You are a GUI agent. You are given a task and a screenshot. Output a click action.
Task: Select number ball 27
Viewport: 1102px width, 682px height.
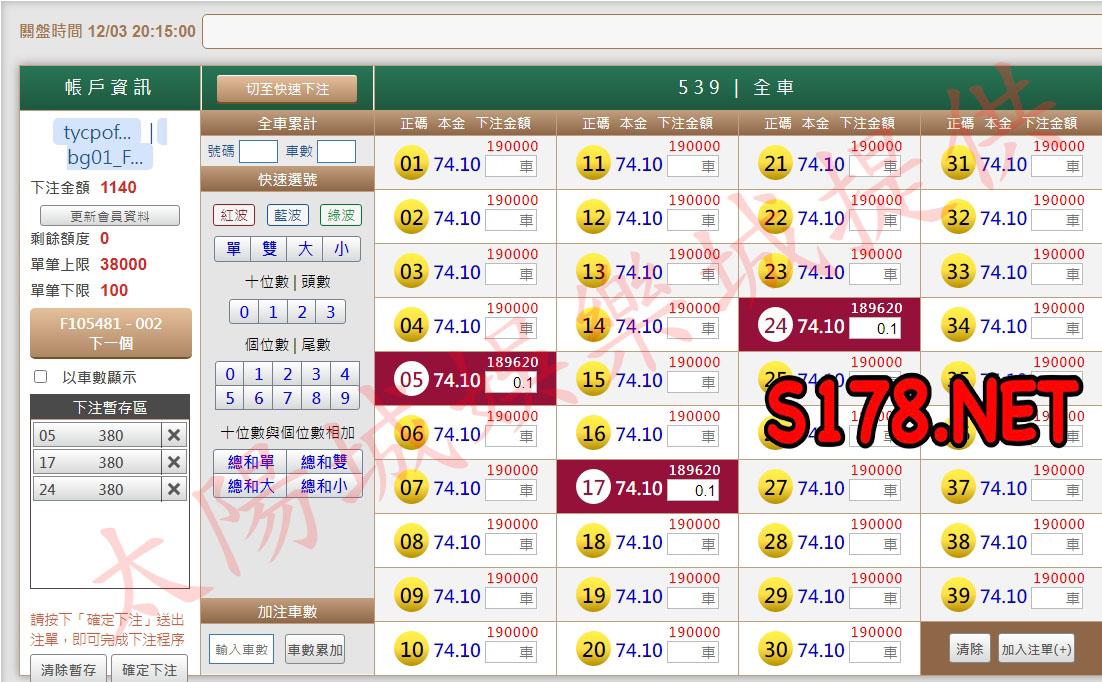pos(775,488)
